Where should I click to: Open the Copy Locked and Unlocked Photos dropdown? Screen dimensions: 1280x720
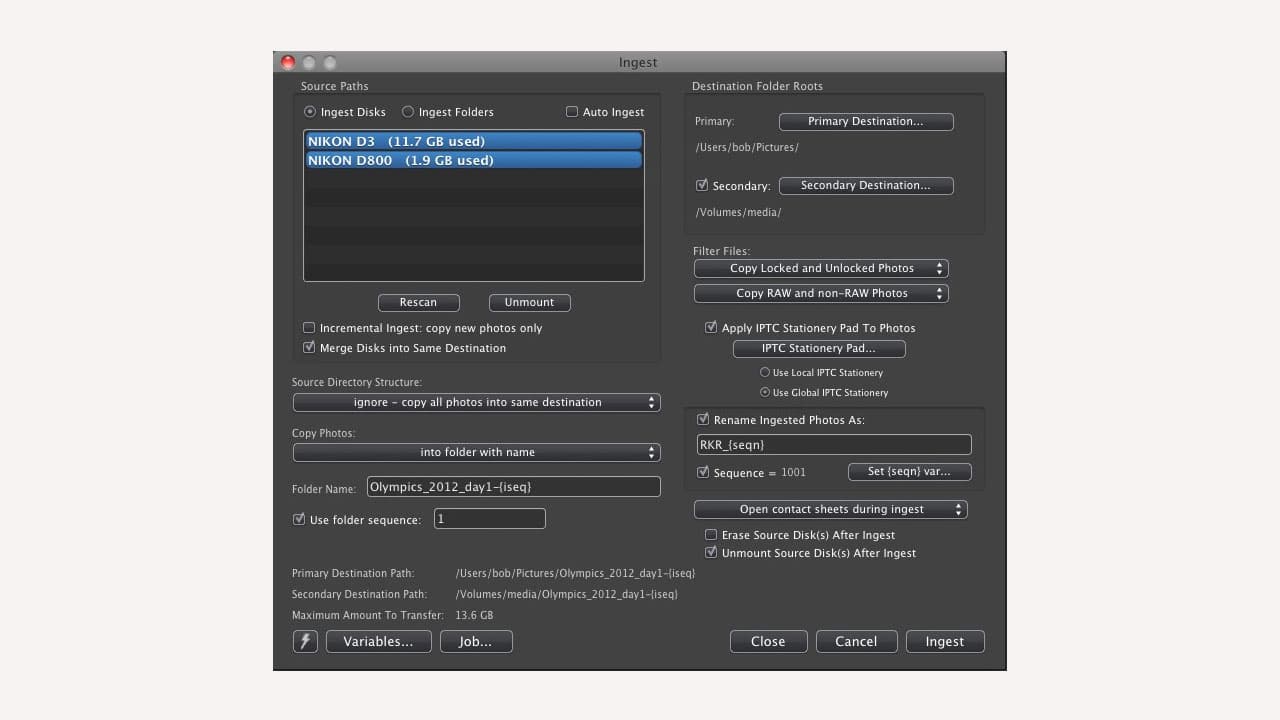pos(821,268)
